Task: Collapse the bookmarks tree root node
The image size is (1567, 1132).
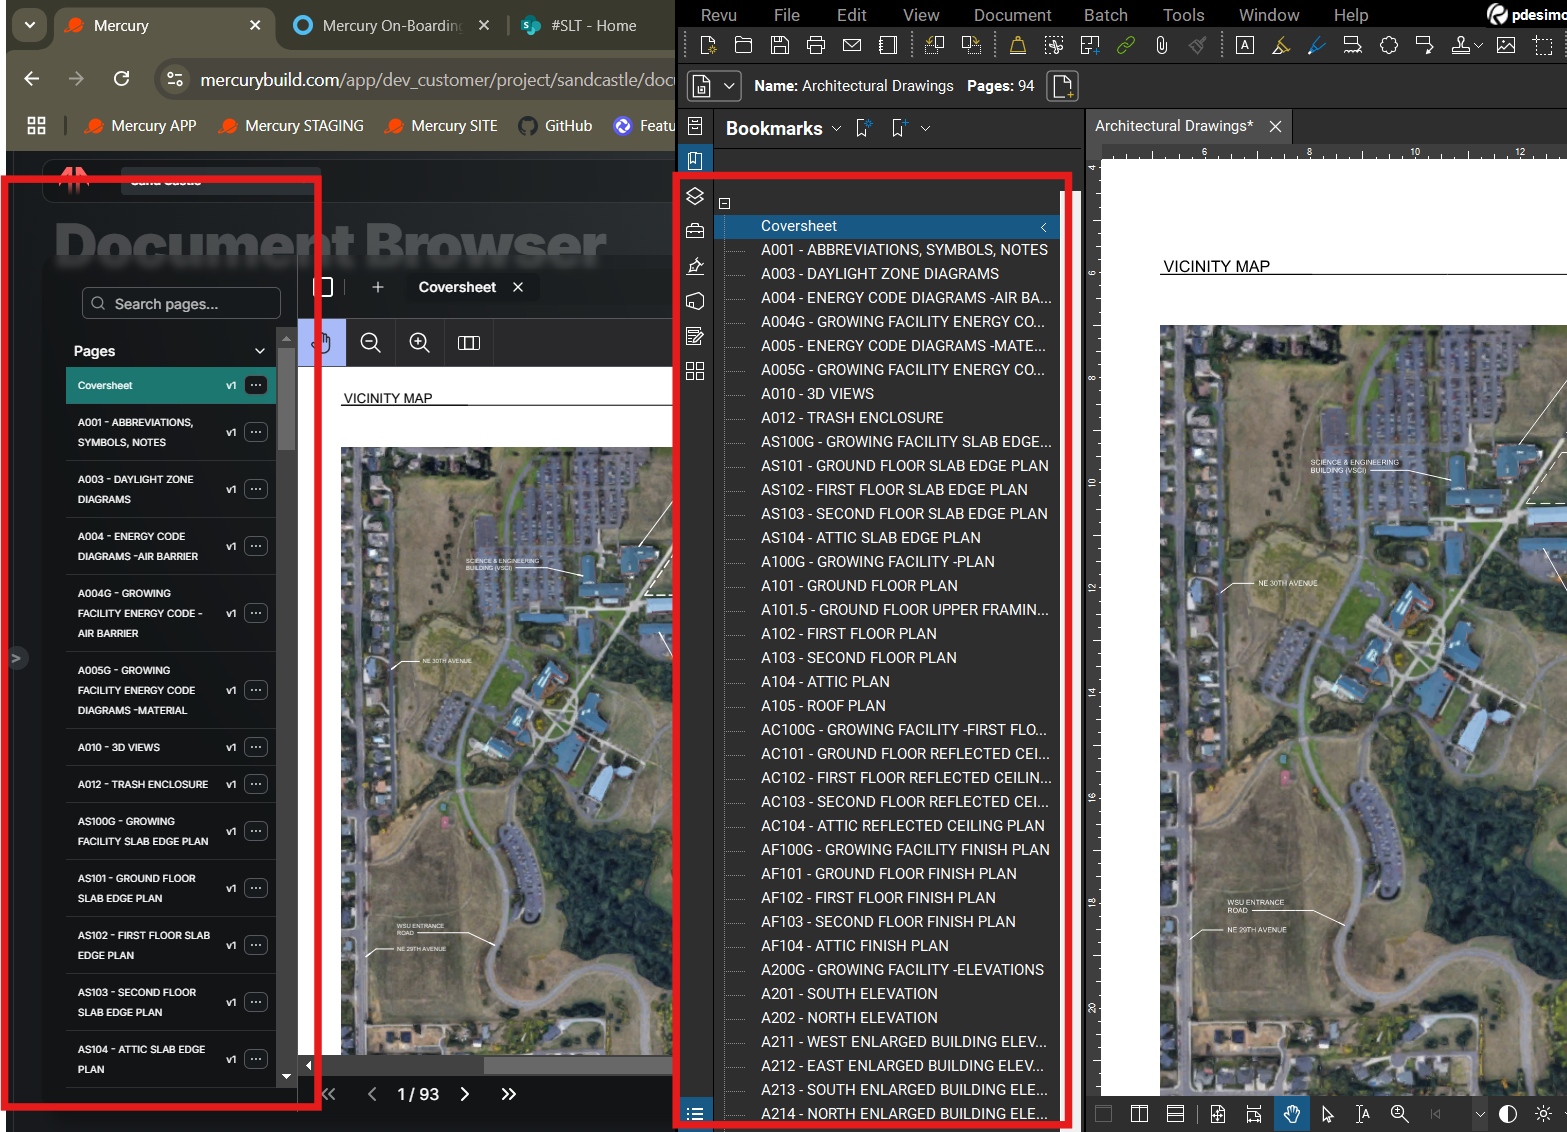Action: pos(725,204)
